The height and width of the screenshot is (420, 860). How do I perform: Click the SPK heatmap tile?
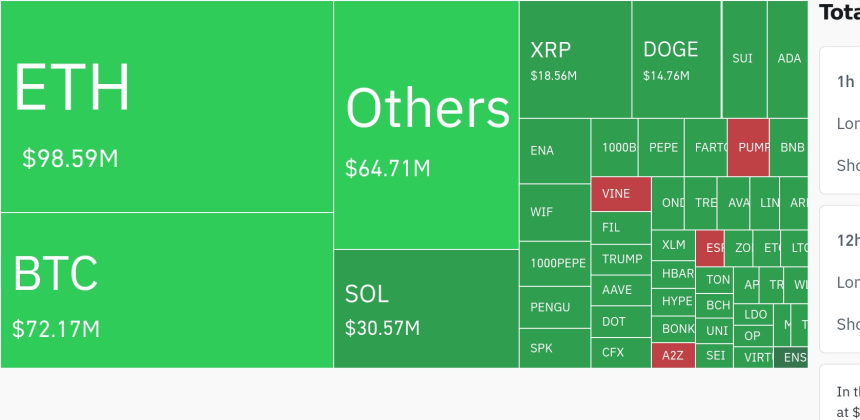[554, 348]
